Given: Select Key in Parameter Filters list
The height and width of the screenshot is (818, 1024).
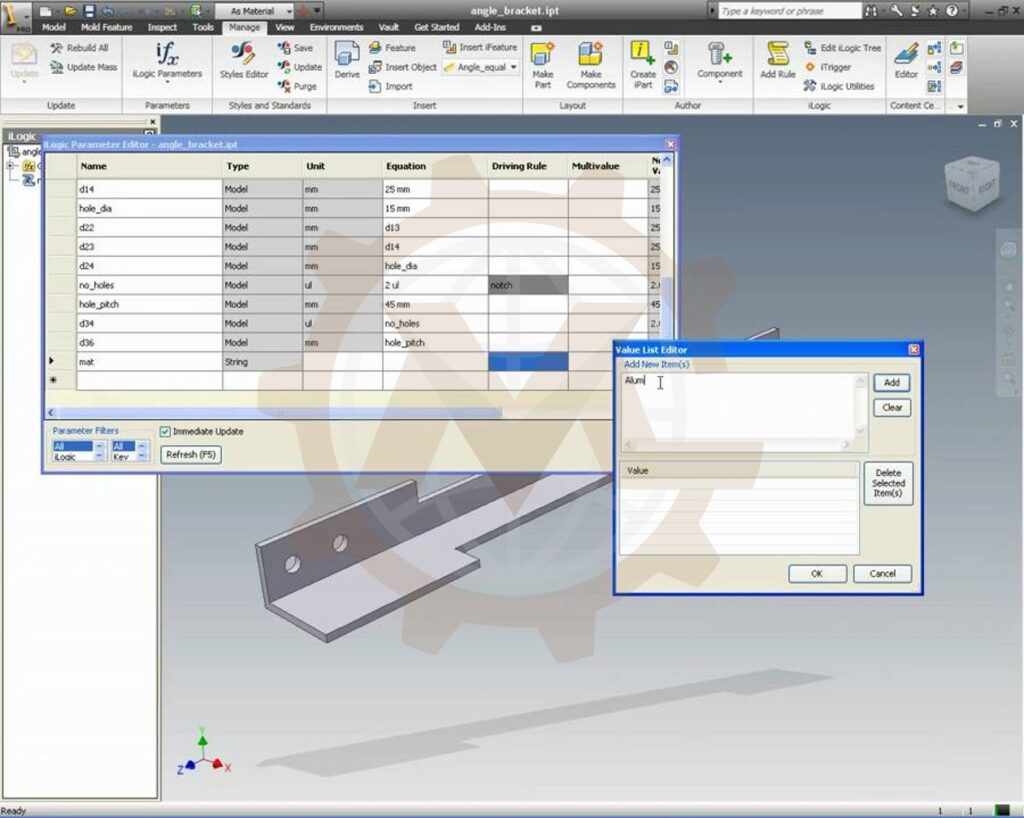Looking at the screenshot, I should [x=123, y=457].
